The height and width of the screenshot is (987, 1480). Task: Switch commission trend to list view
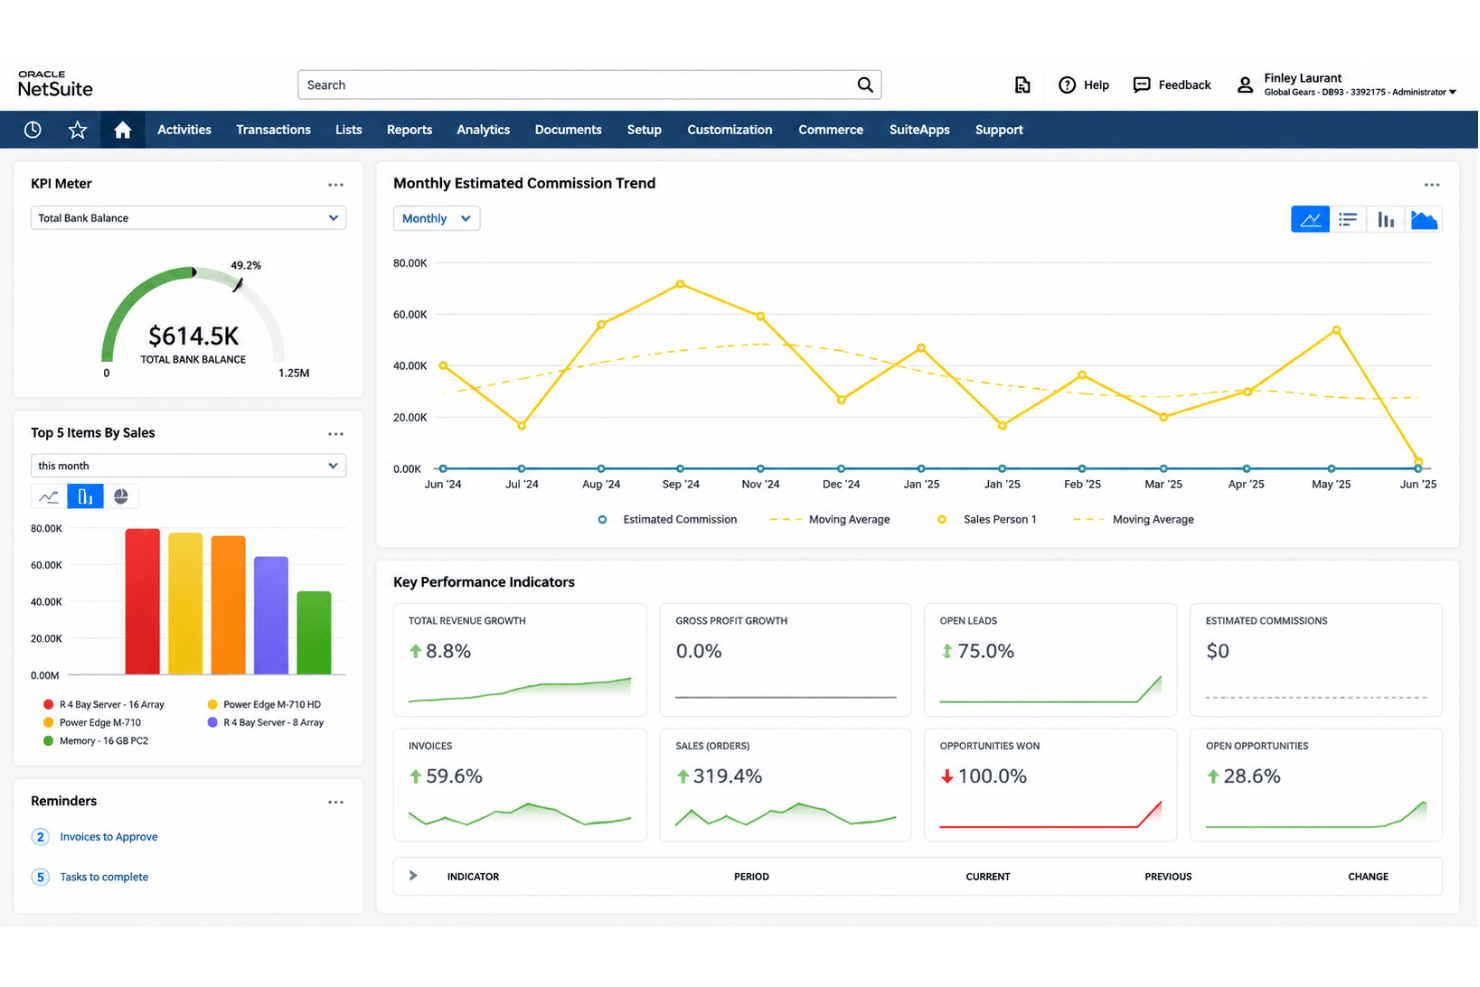click(x=1348, y=219)
